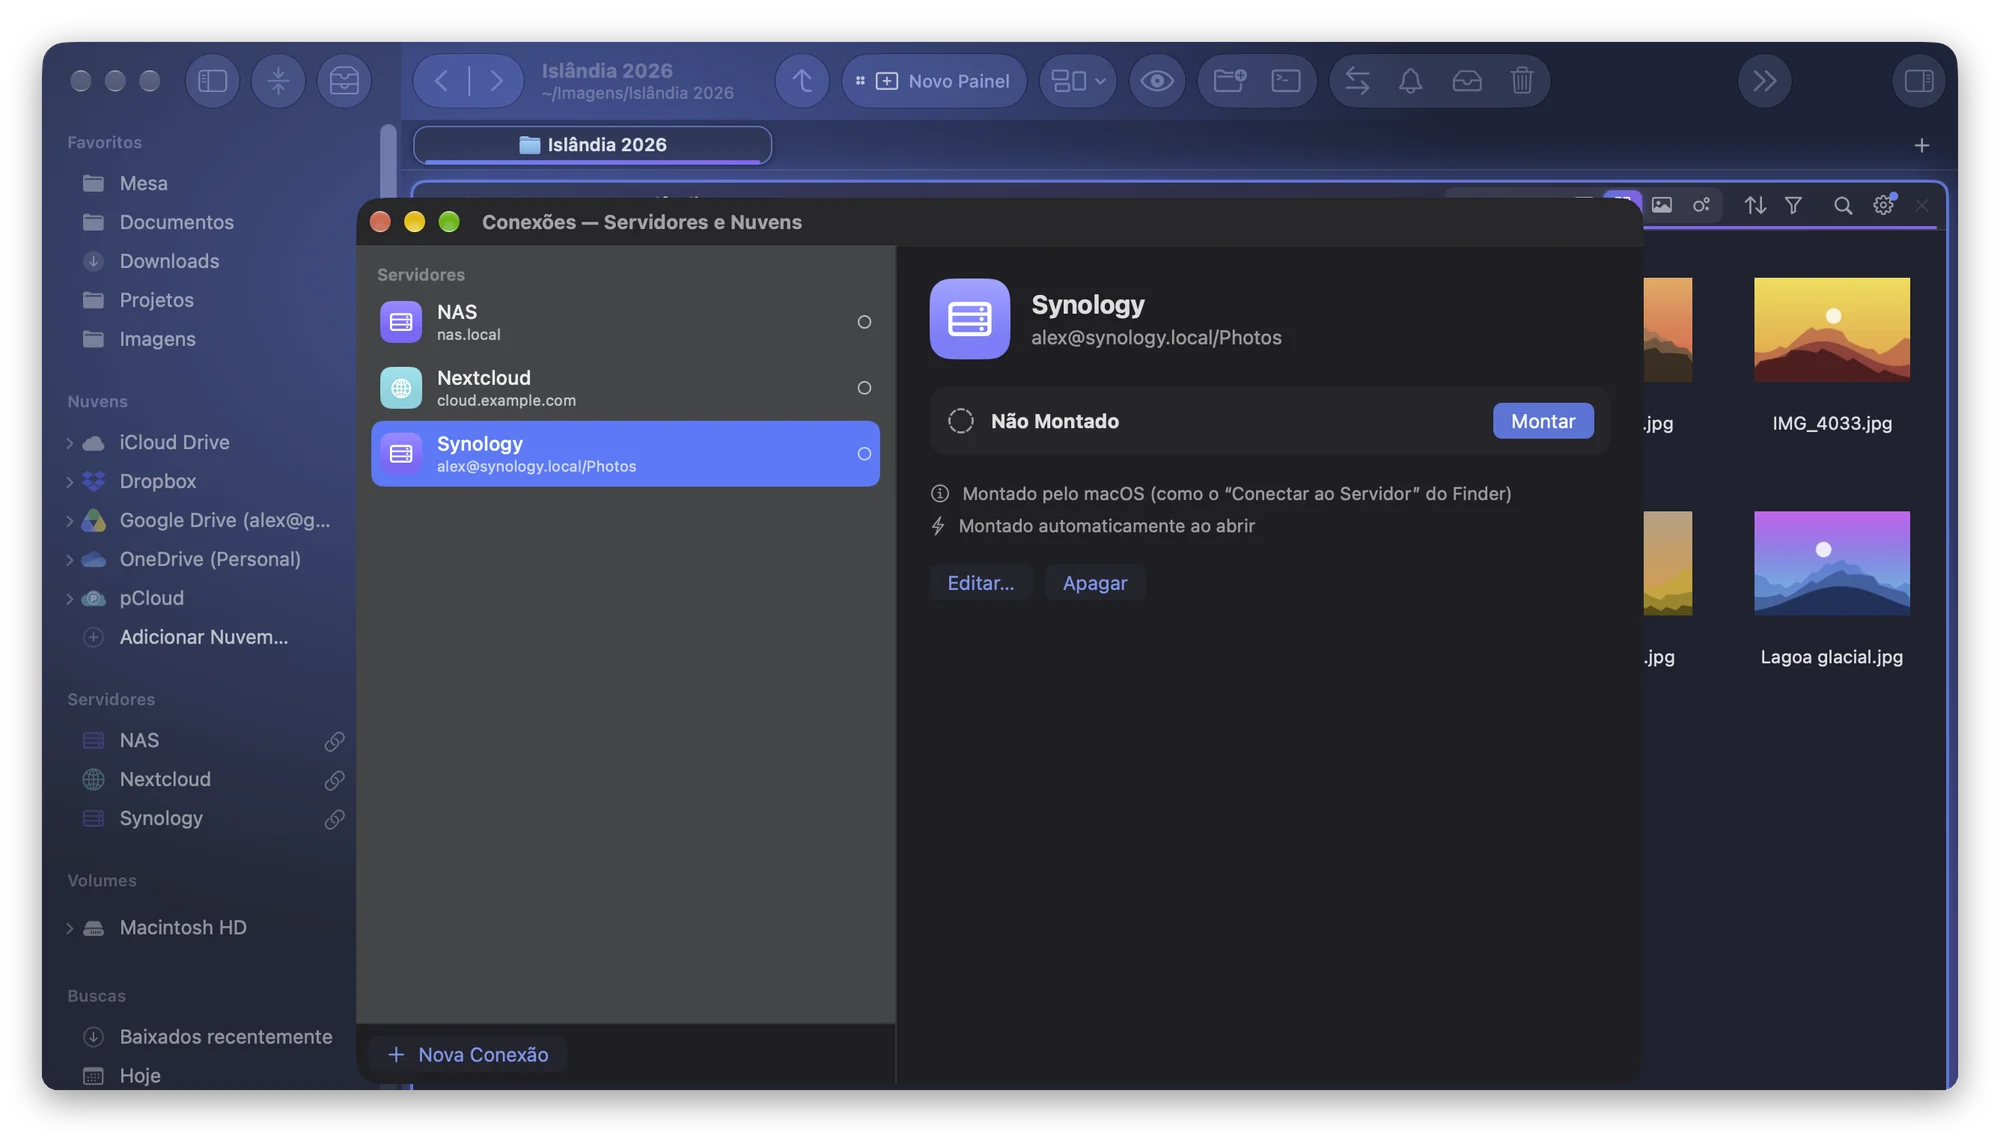
Task: Go forward with the right arrow button
Action: [496, 81]
